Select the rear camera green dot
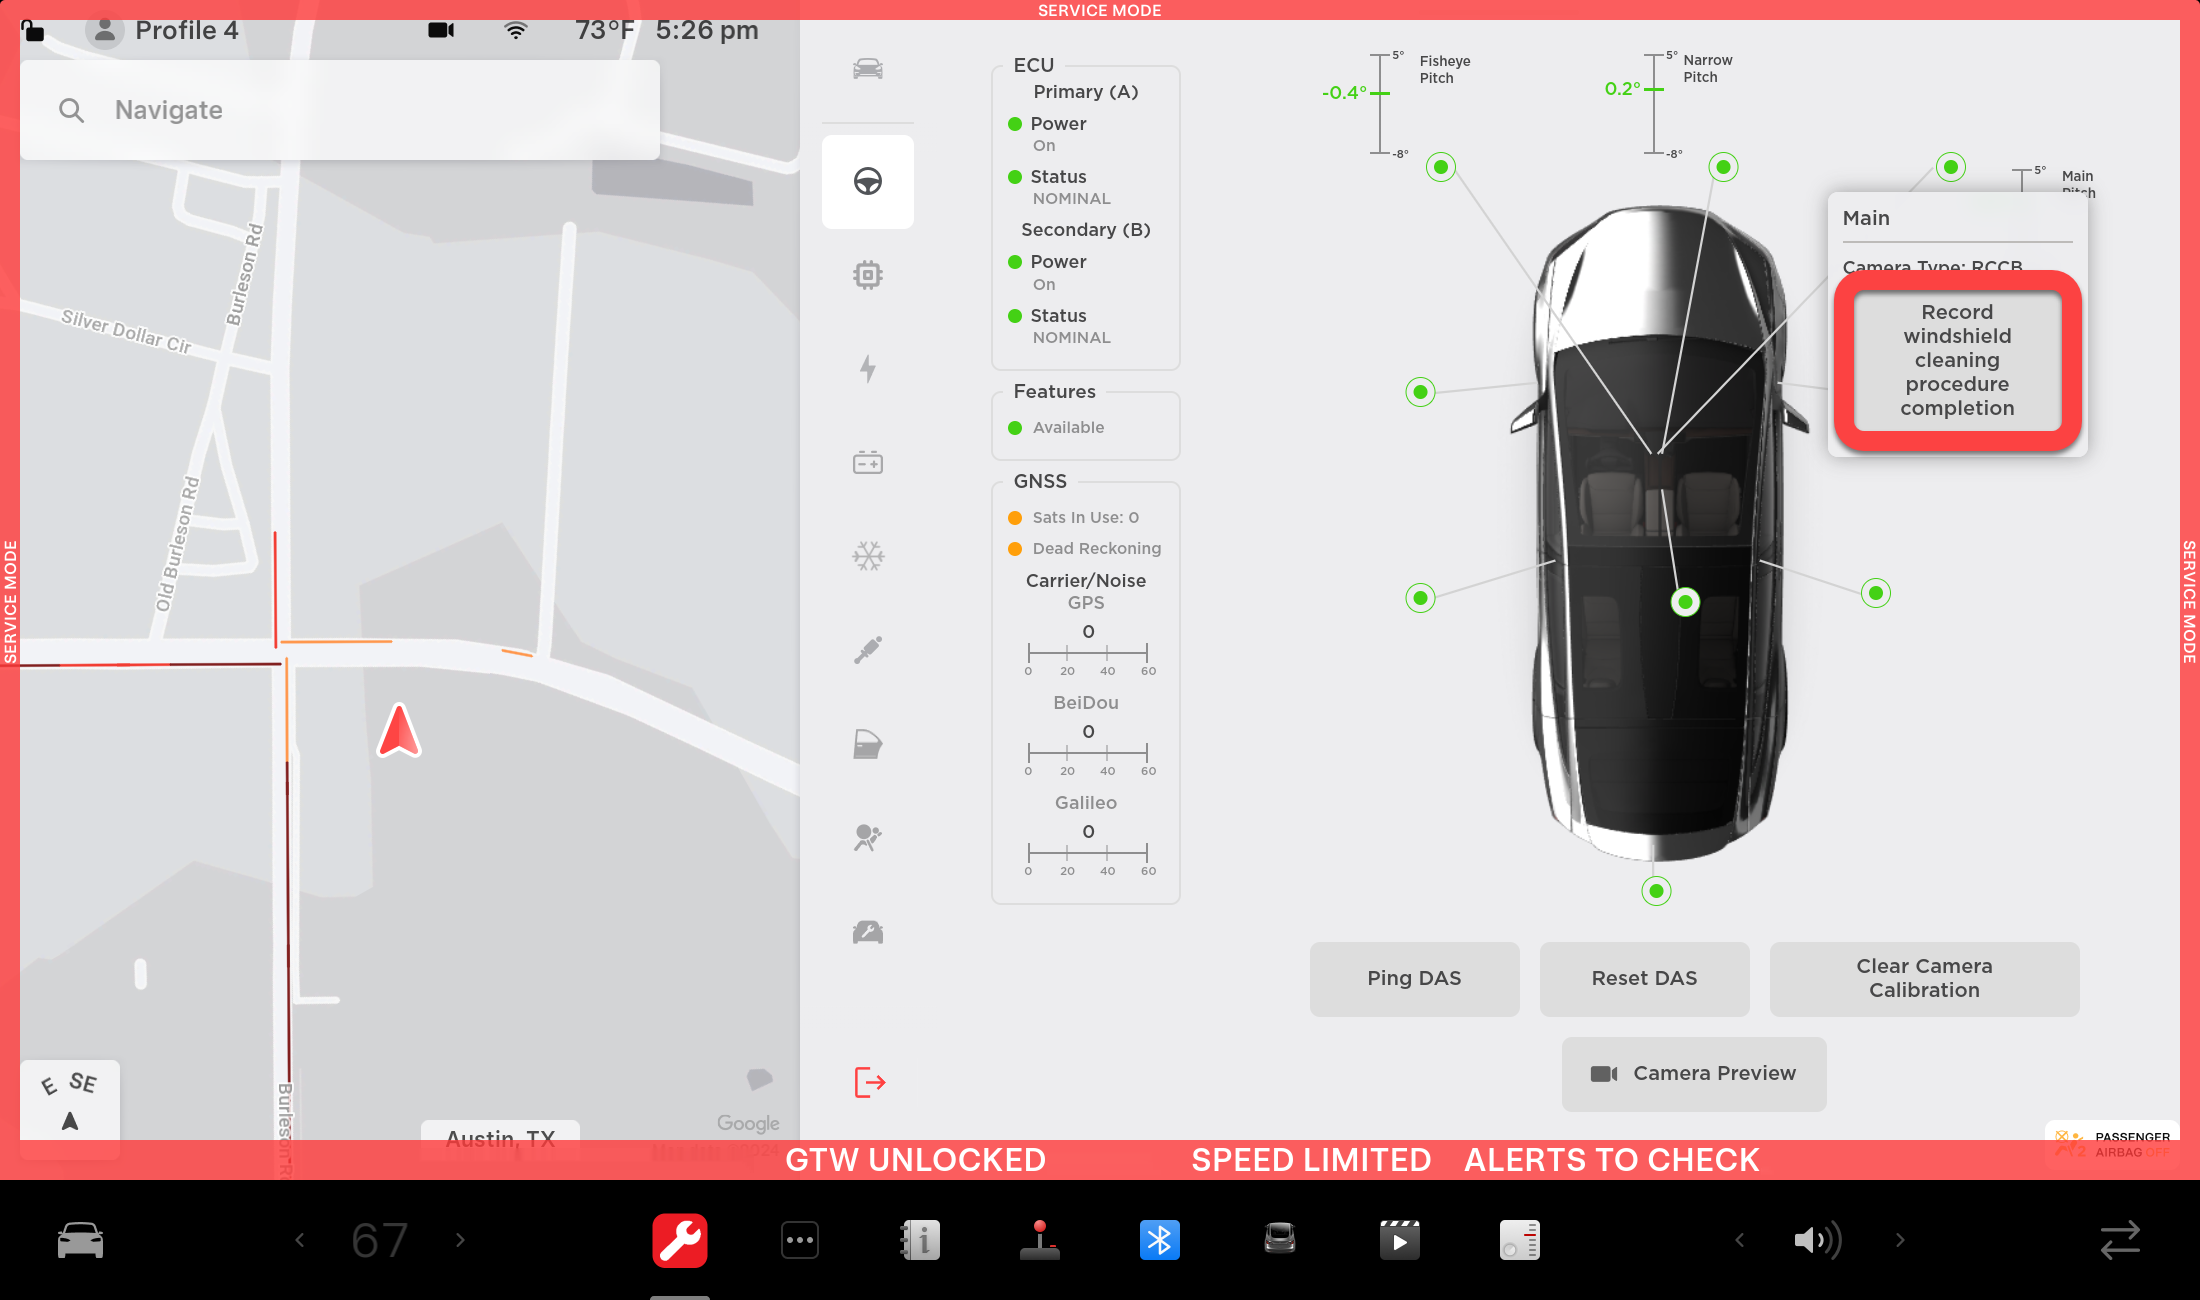 [1656, 891]
